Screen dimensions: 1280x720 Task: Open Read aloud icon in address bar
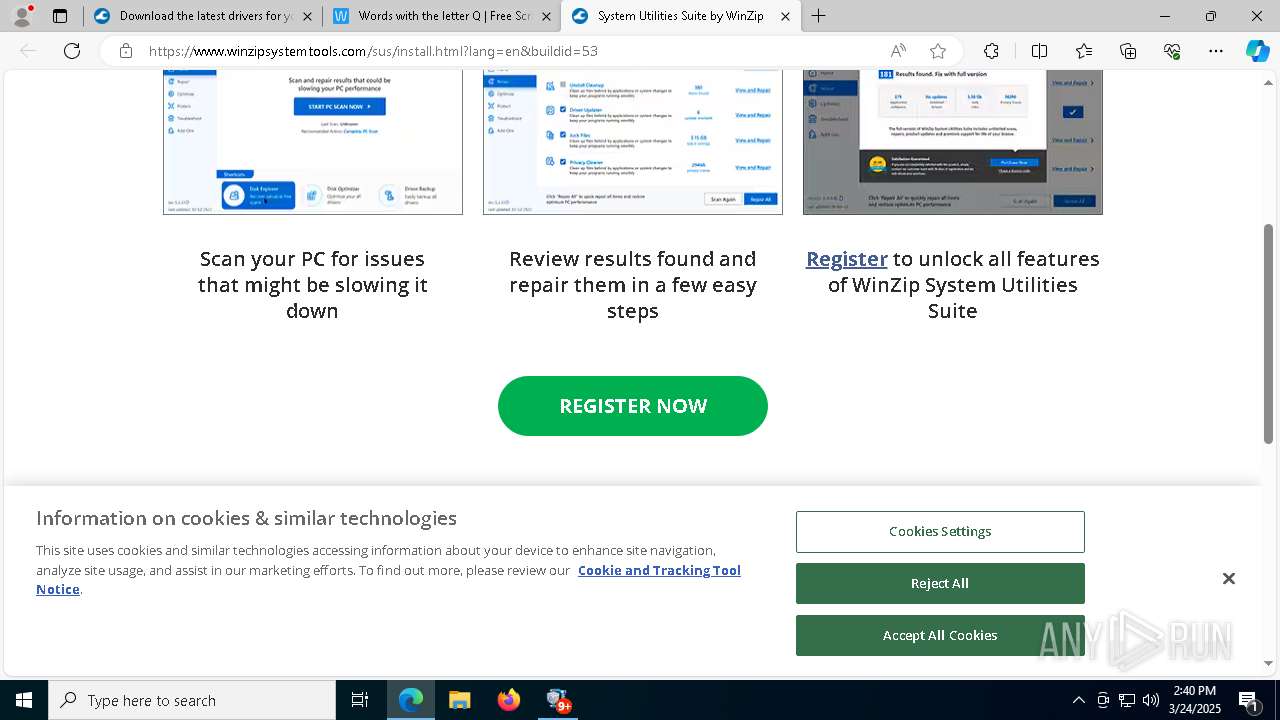click(x=898, y=51)
